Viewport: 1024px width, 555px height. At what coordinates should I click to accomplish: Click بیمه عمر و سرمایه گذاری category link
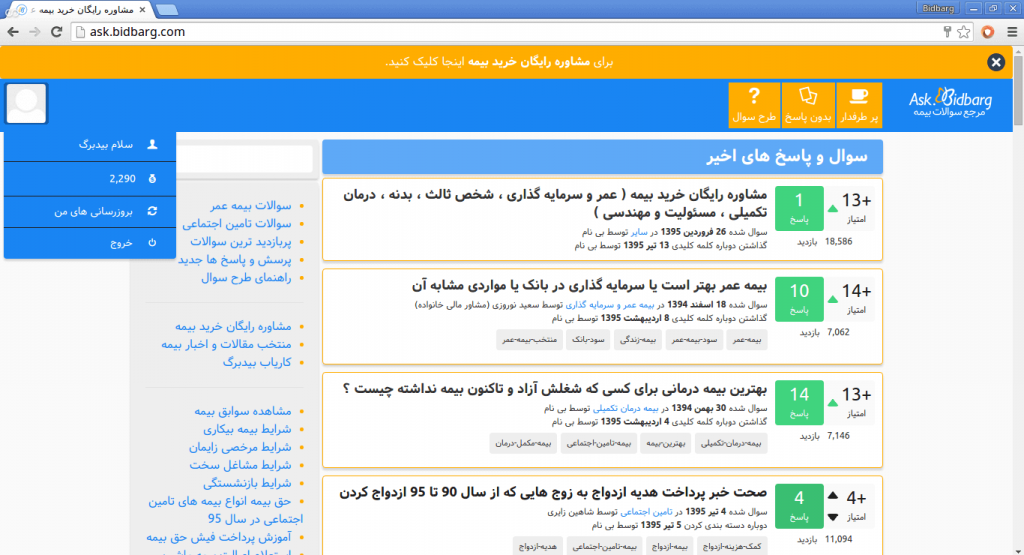pos(609,305)
